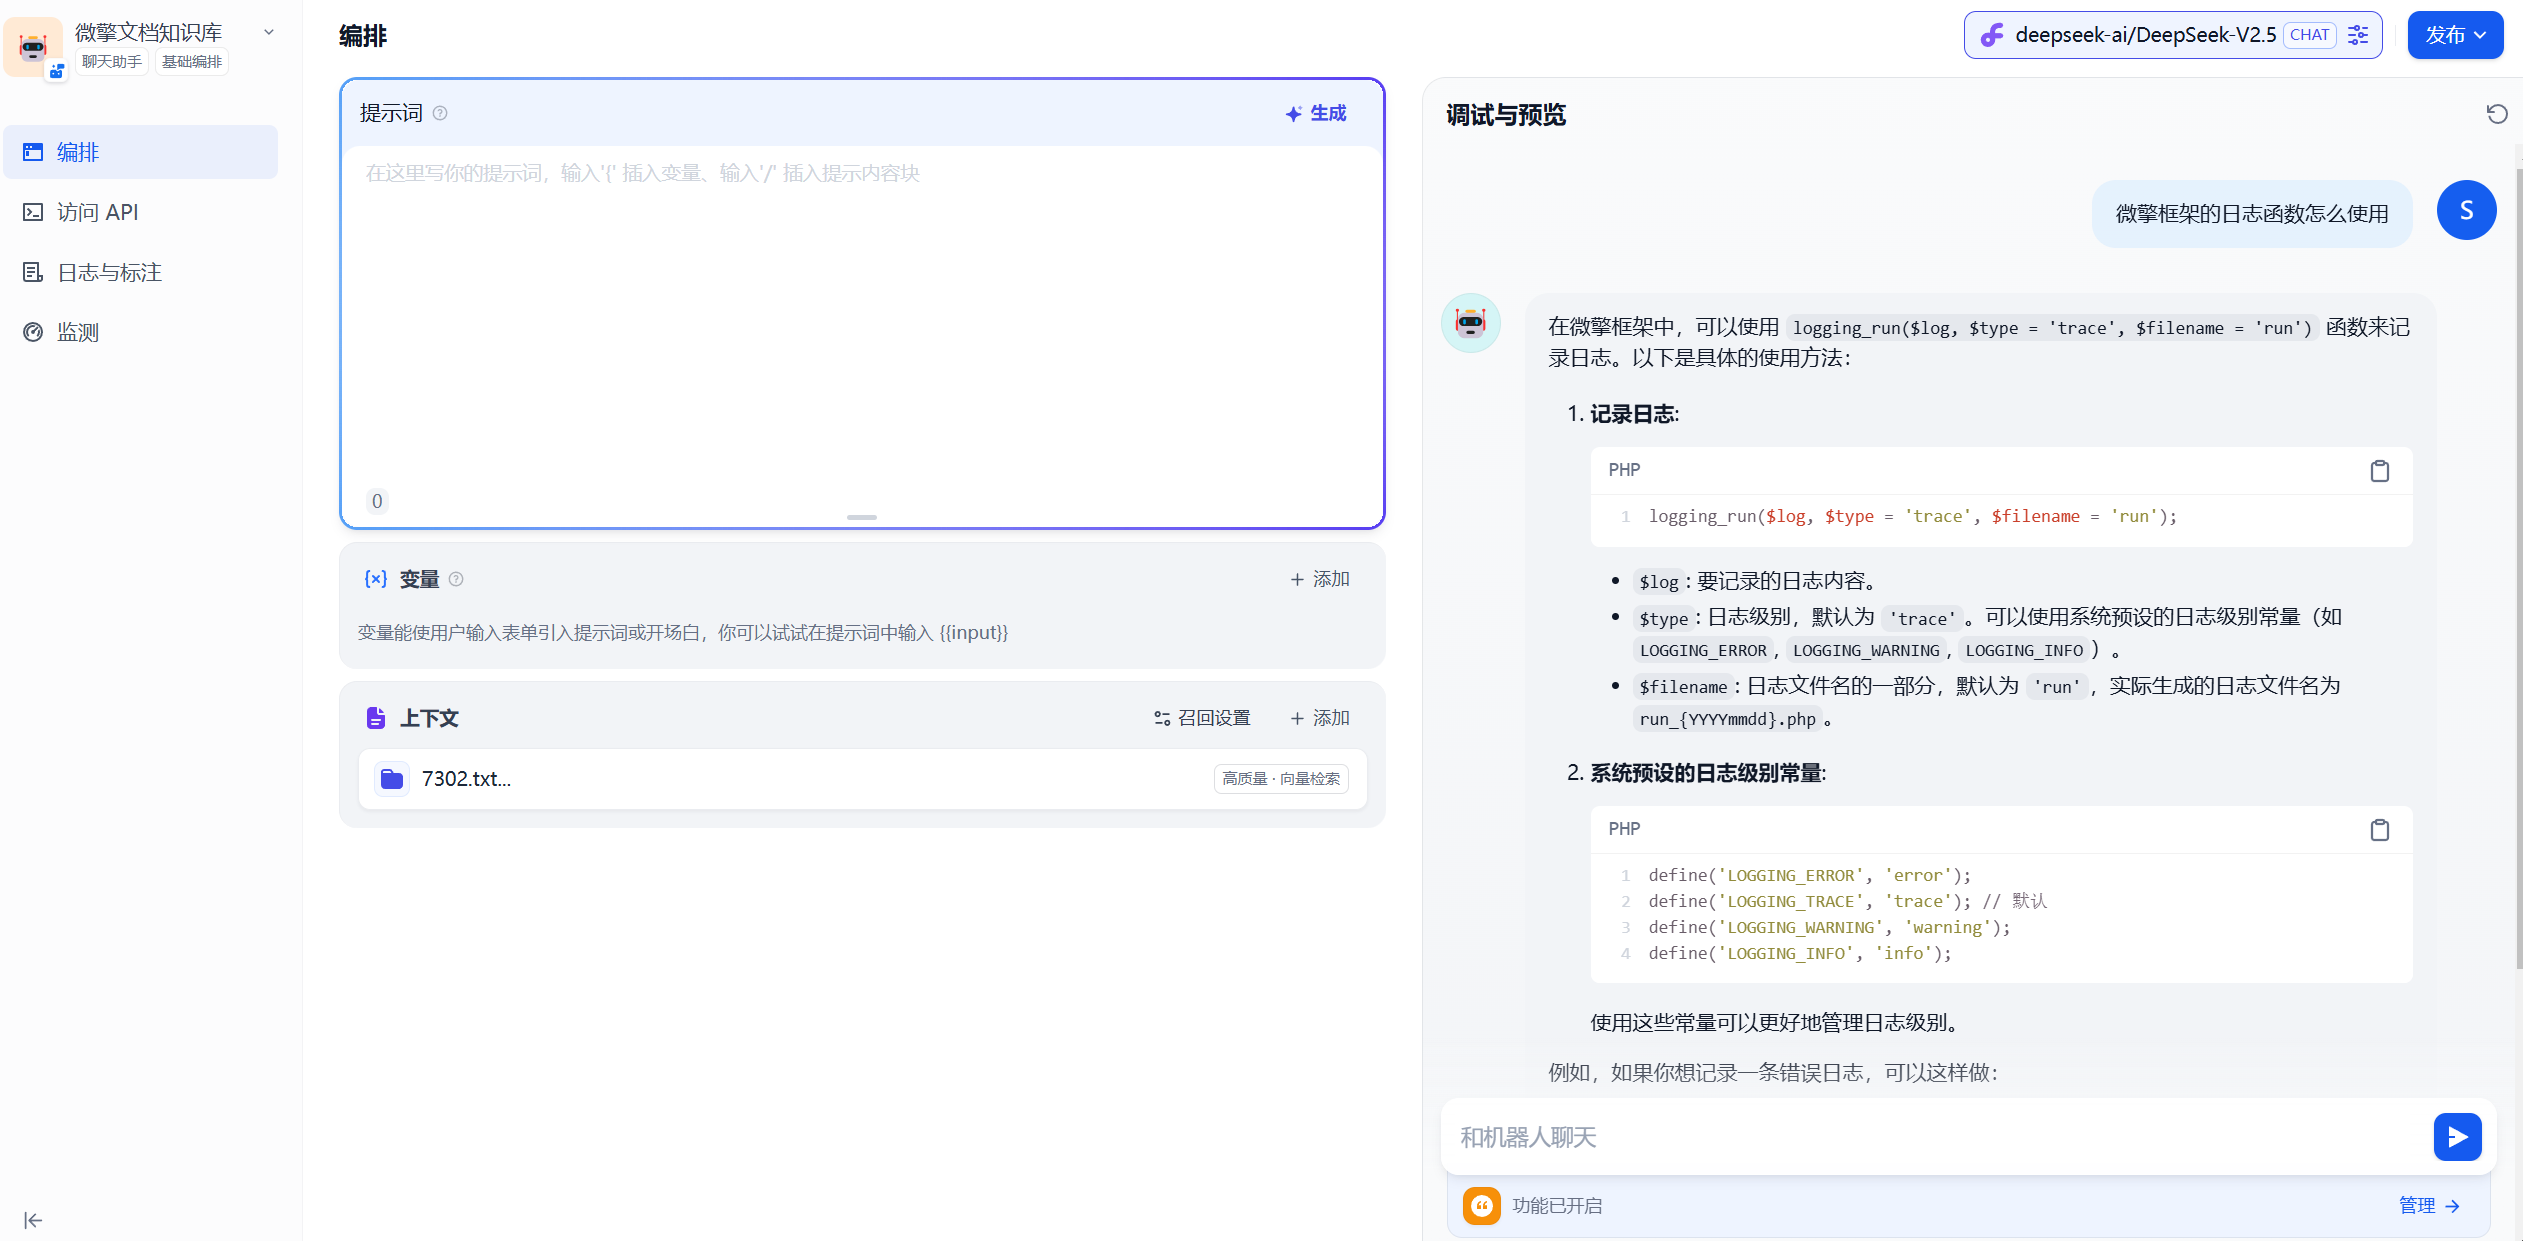2523x1241 pixels.
Task: Open 召回设置 retrieval settings
Action: (x=1202, y=718)
